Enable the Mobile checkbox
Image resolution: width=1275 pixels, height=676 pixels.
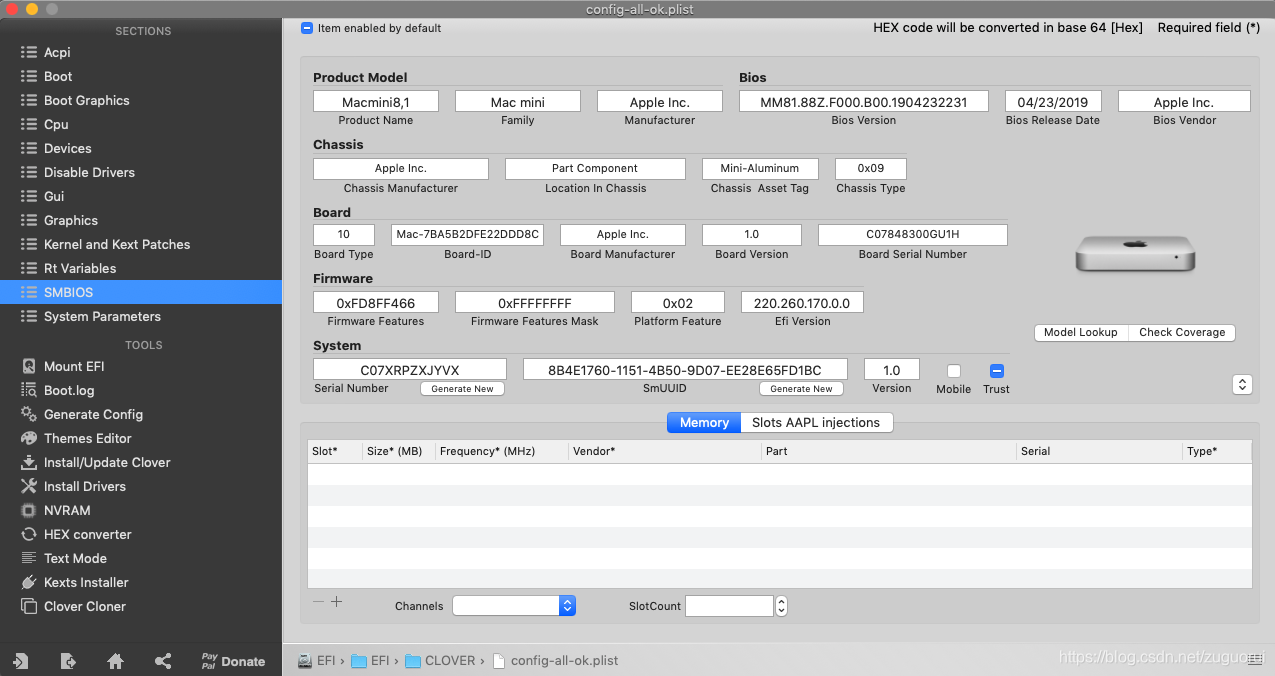coord(954,371)
